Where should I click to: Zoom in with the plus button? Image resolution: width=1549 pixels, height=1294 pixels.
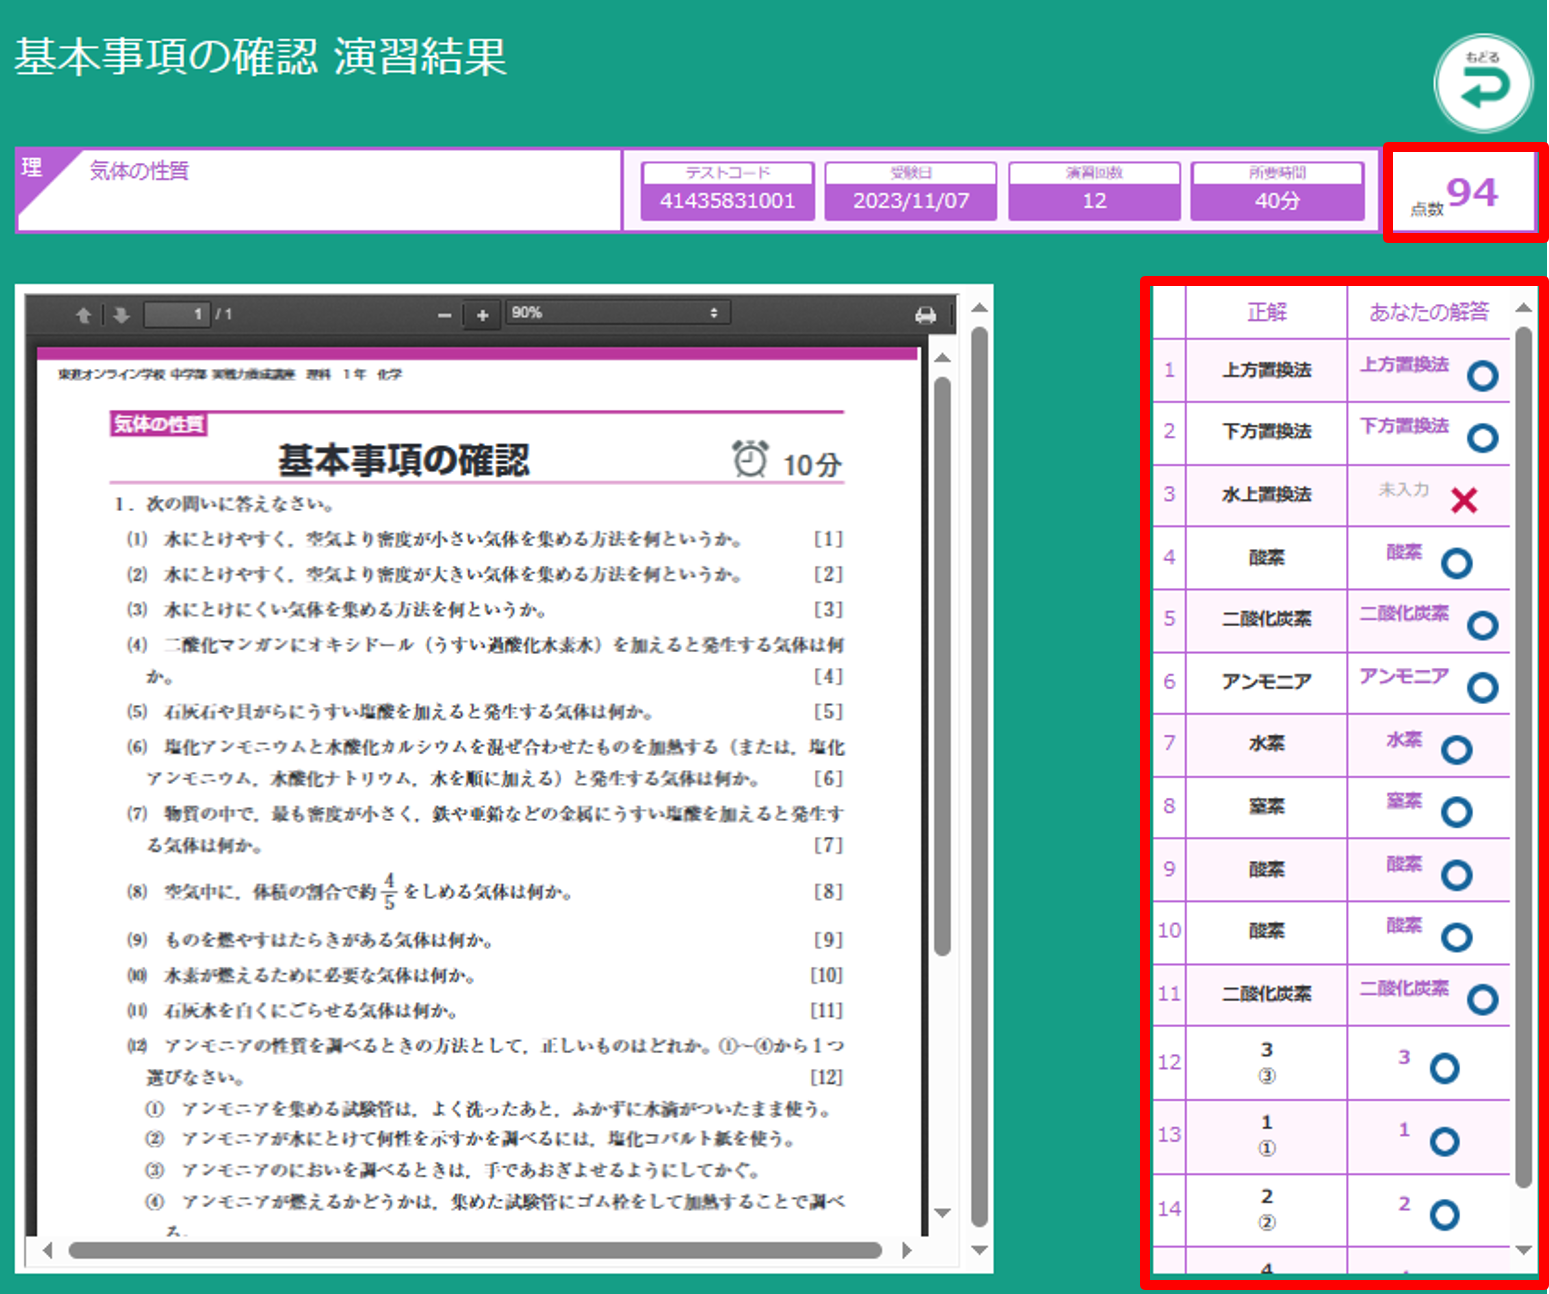[x=482, y=315]
